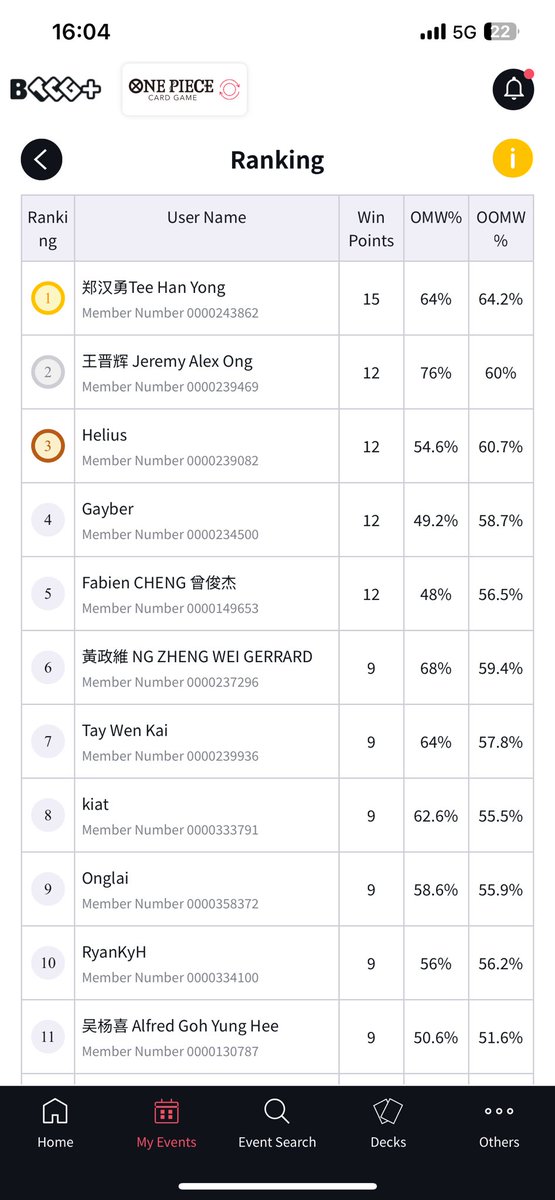Viewport: 555px width, 1200px height.
Task: Select player Helius row
Action: pyautogui.click(x=278, y=447)
